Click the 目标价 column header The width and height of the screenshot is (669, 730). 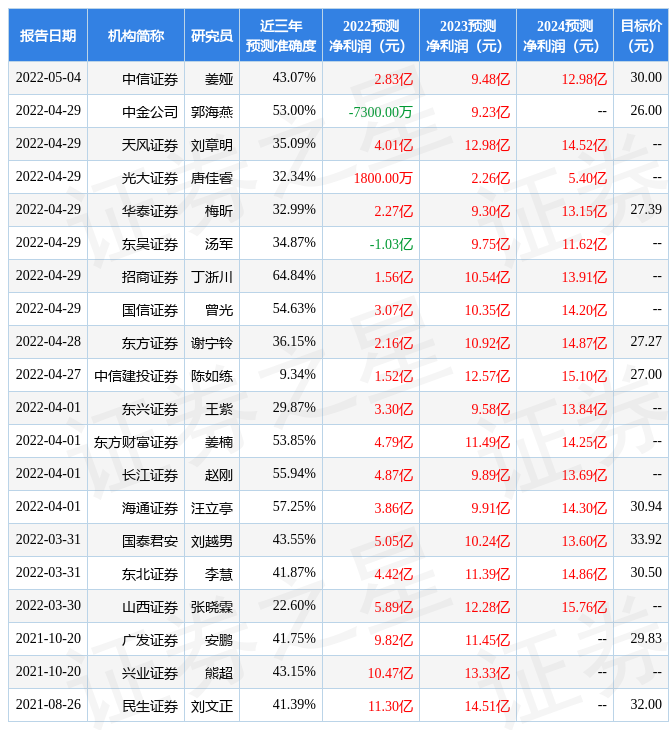coord(641,35)
